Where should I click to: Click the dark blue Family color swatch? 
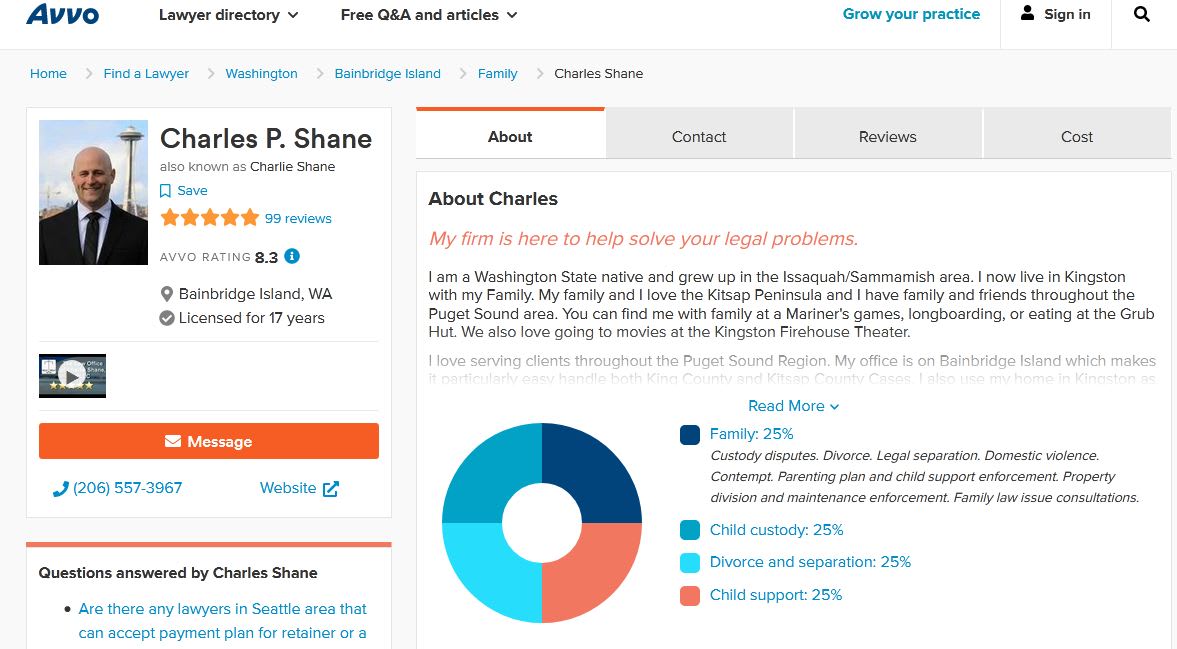690,435
